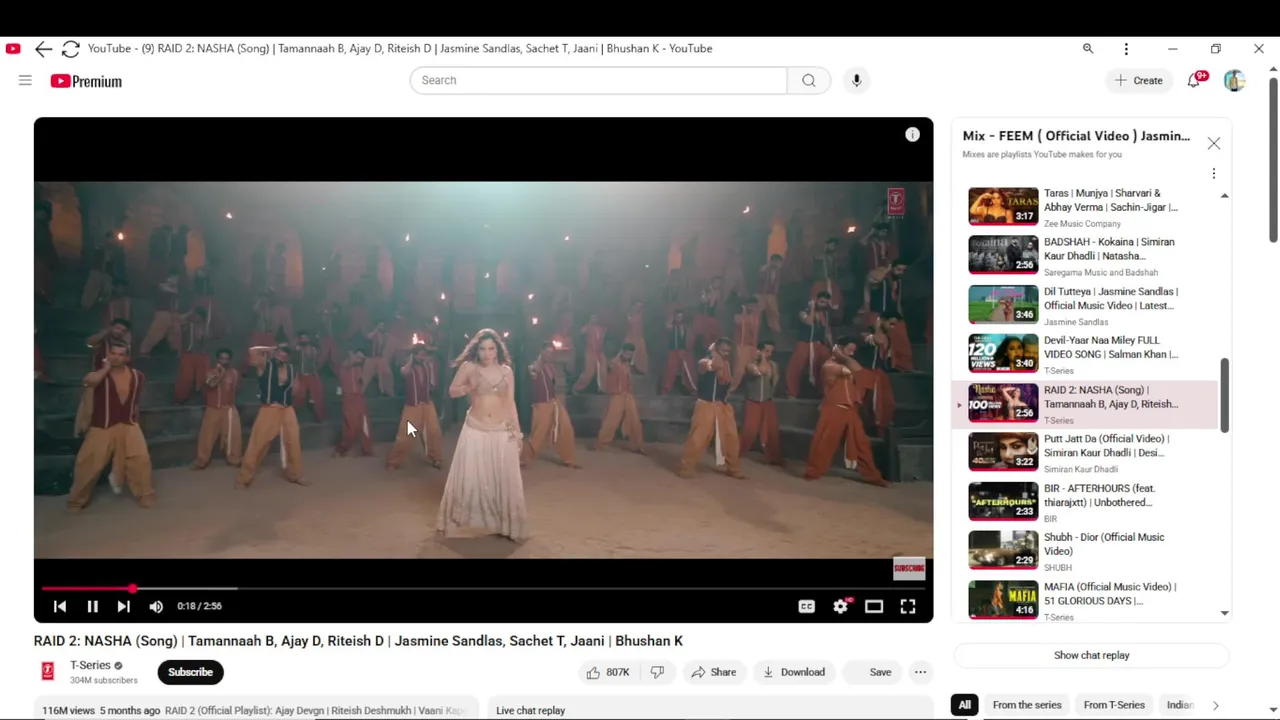Share the video

pos(714,672)
